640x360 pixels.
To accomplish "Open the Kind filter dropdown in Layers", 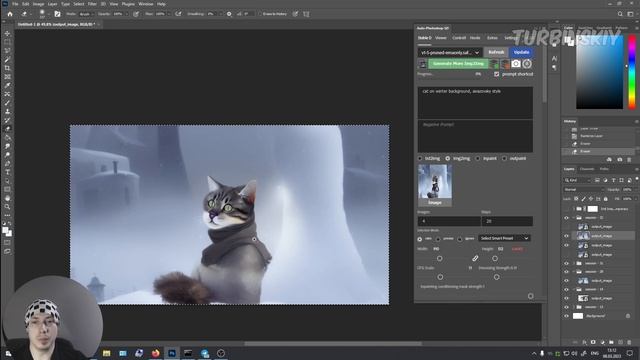I will click(x=578, y=180).
